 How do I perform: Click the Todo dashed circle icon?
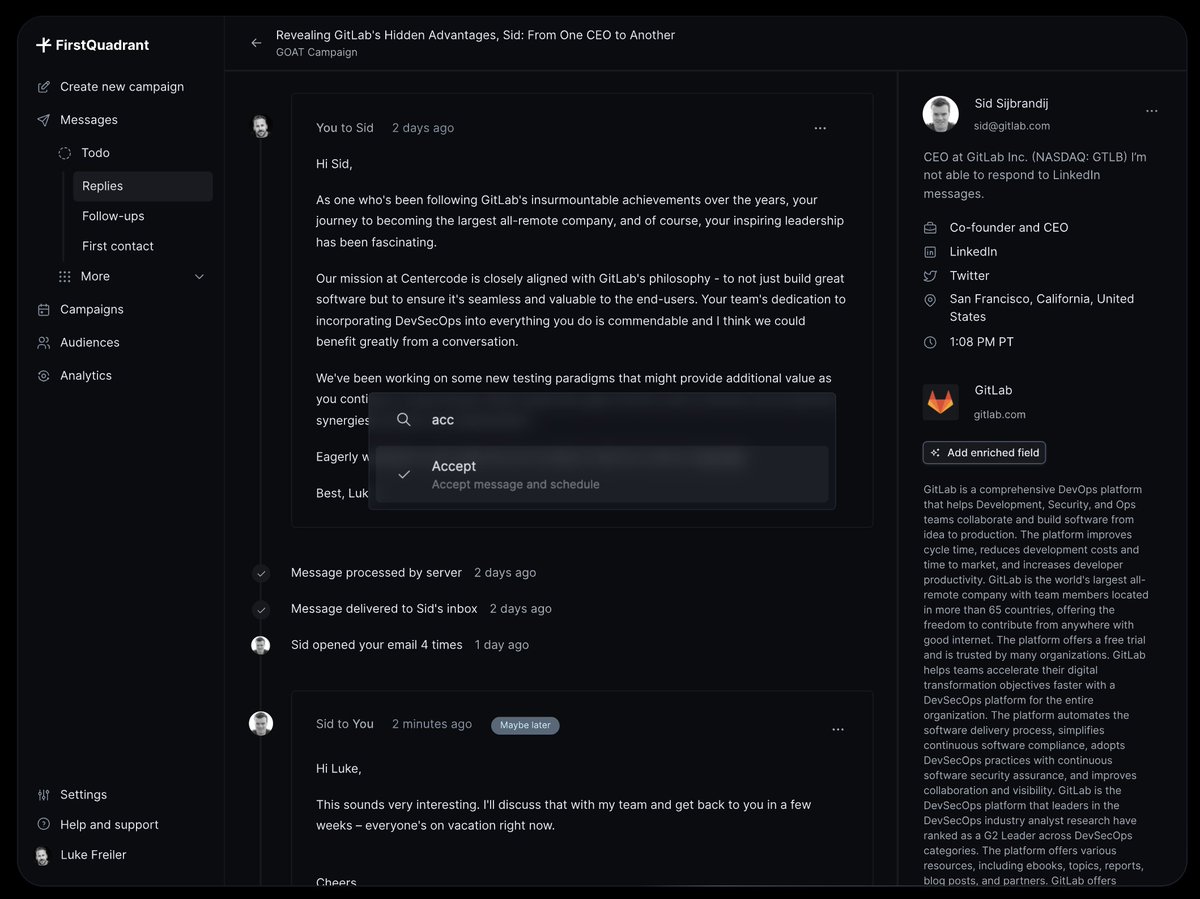(x=65, y=153)
